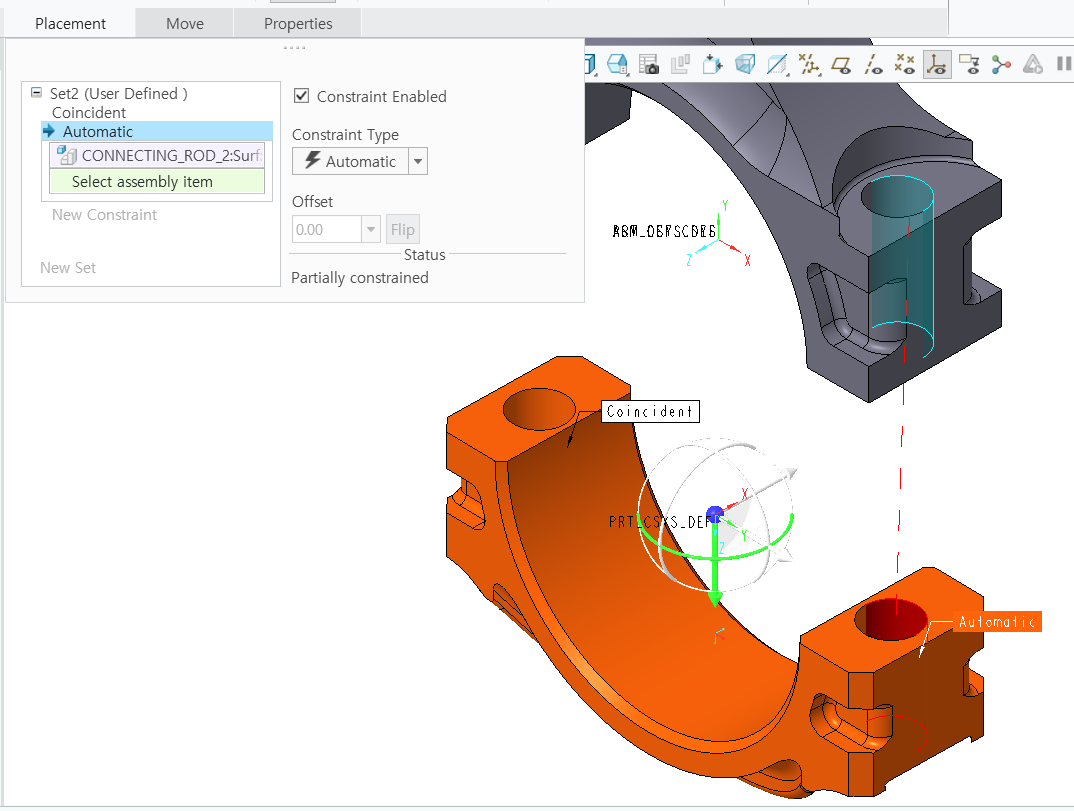Screen dimensions: 1074x811
Task: Click the lightning icon in Constraint Type
Action: pyautogui.click(x=312, y=160)
